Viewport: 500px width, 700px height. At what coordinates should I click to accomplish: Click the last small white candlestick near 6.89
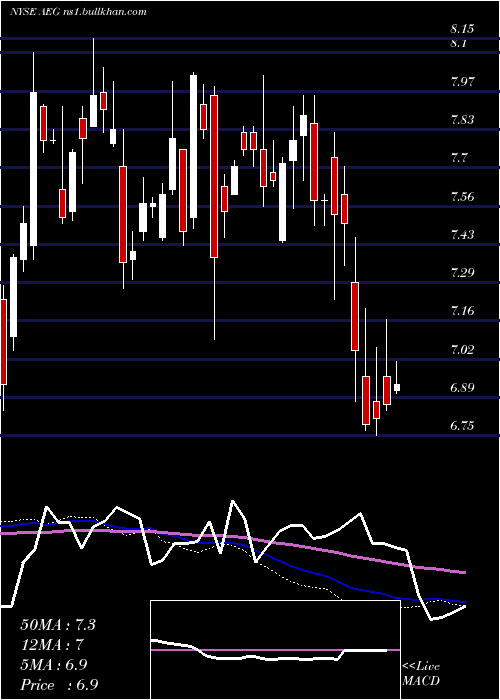tap(397, 388)
